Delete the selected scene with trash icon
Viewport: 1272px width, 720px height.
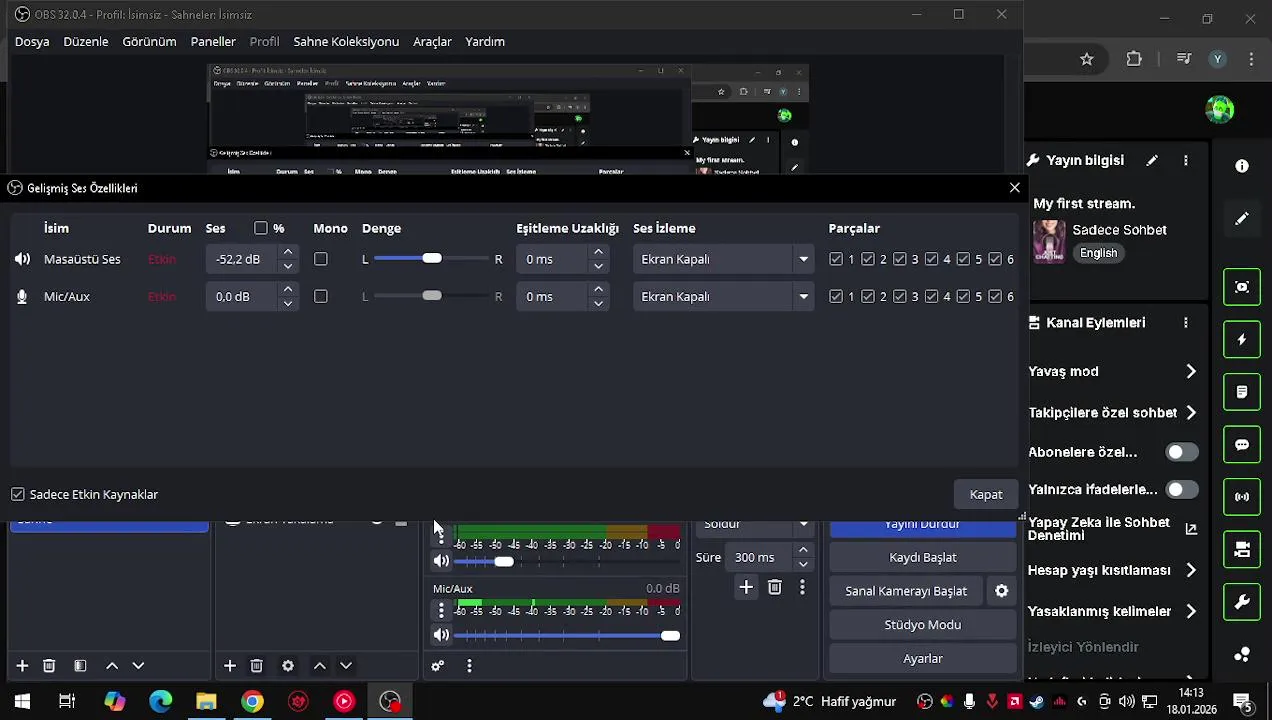tap(49, 666)
